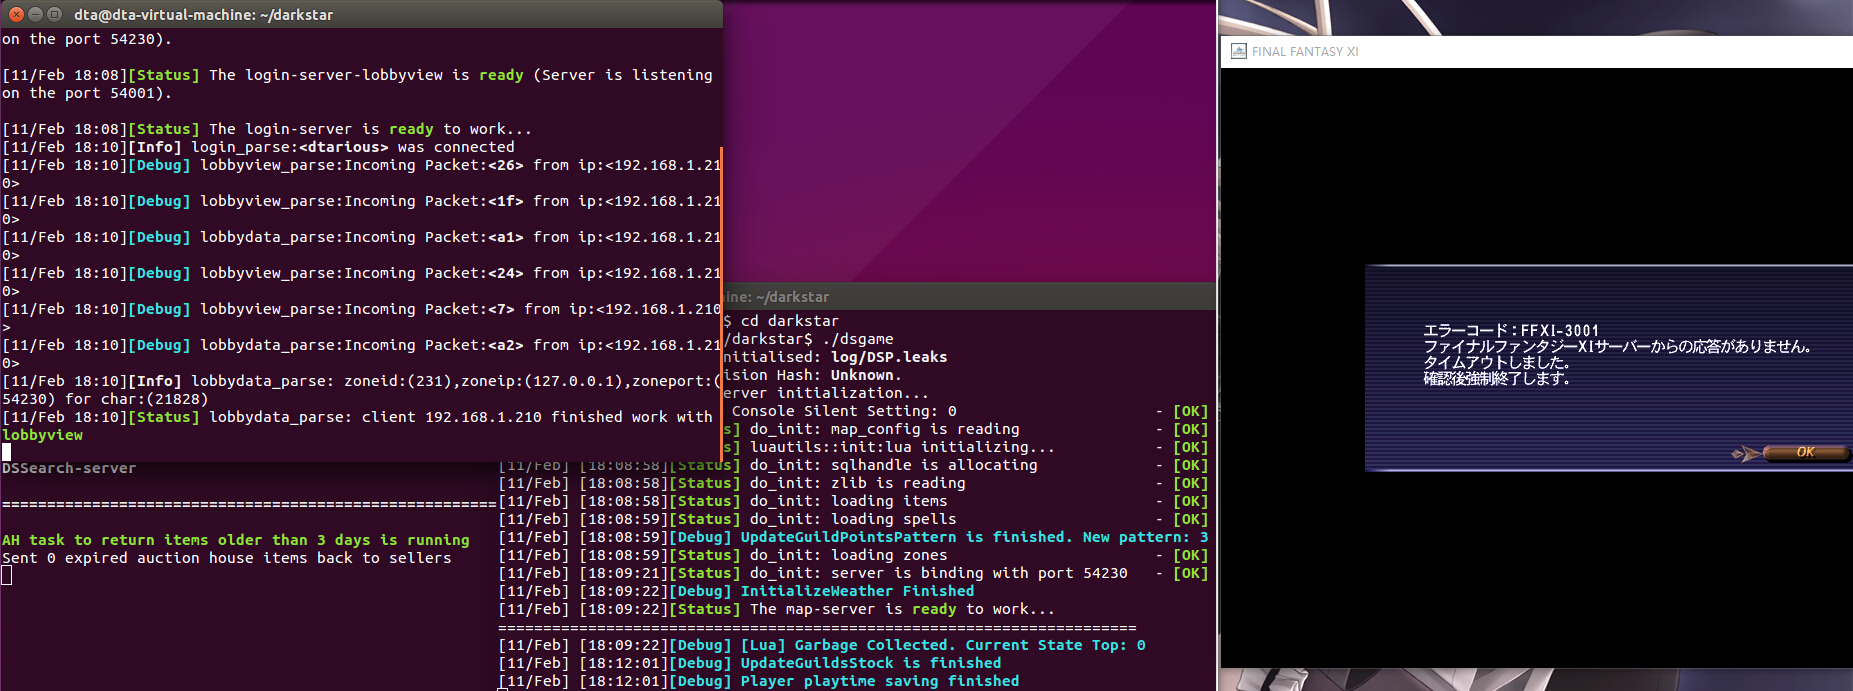This screenshot has height=691, width=1853.
Task: Close the dta@dta-virtual-machine terminal window
Action: pyautogui.click(x=16, y=14)
